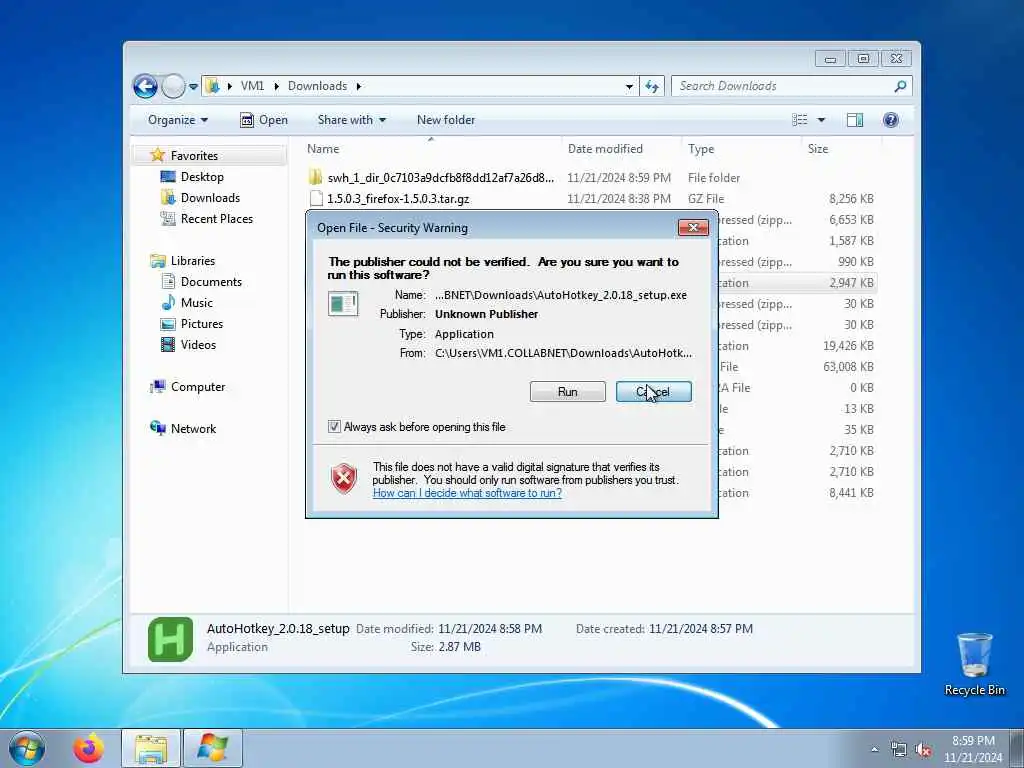Click the Windows flag taskbar button
1024x768 pixels.
point(213,748)
